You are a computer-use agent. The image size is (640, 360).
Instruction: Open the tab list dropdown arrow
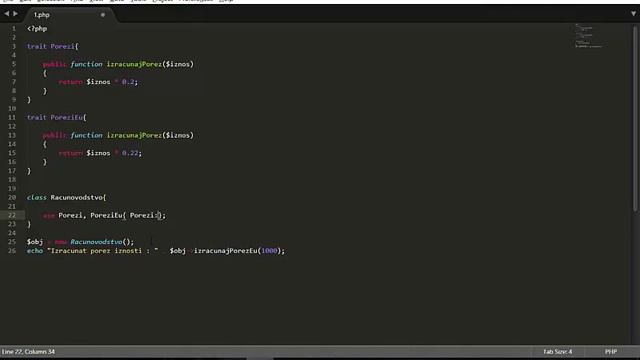pos(633,13)
